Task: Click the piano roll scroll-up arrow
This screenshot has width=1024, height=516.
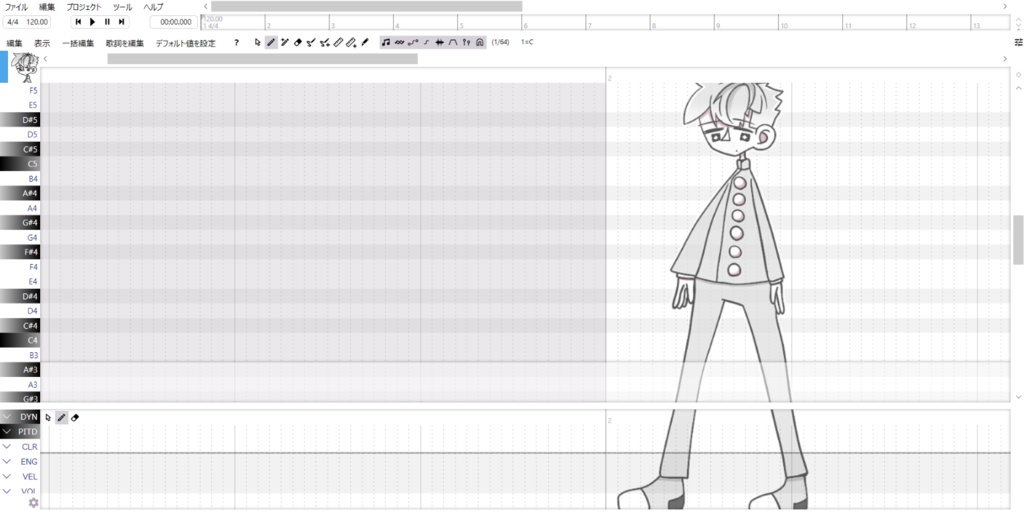Action: pyautogui.click(x=1018, y=88)
